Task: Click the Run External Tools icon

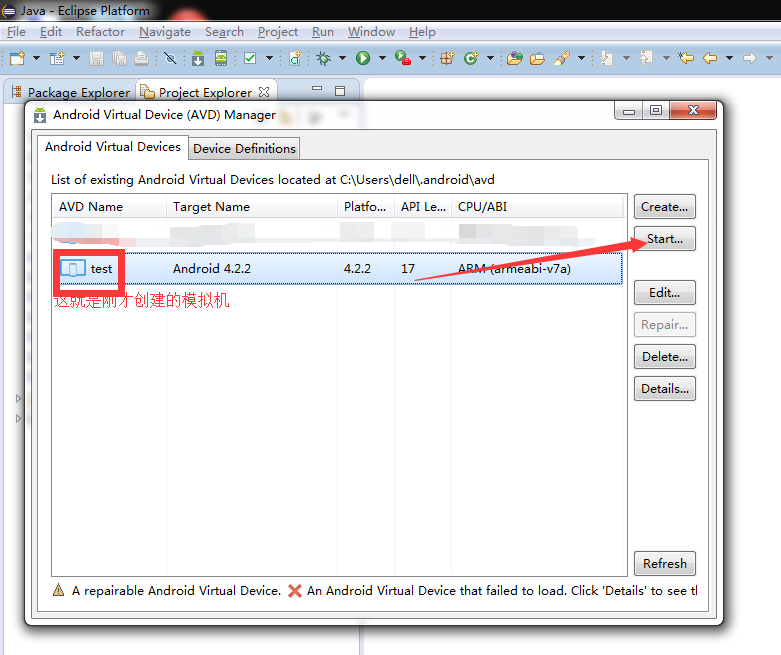Action: click(402, 58)
